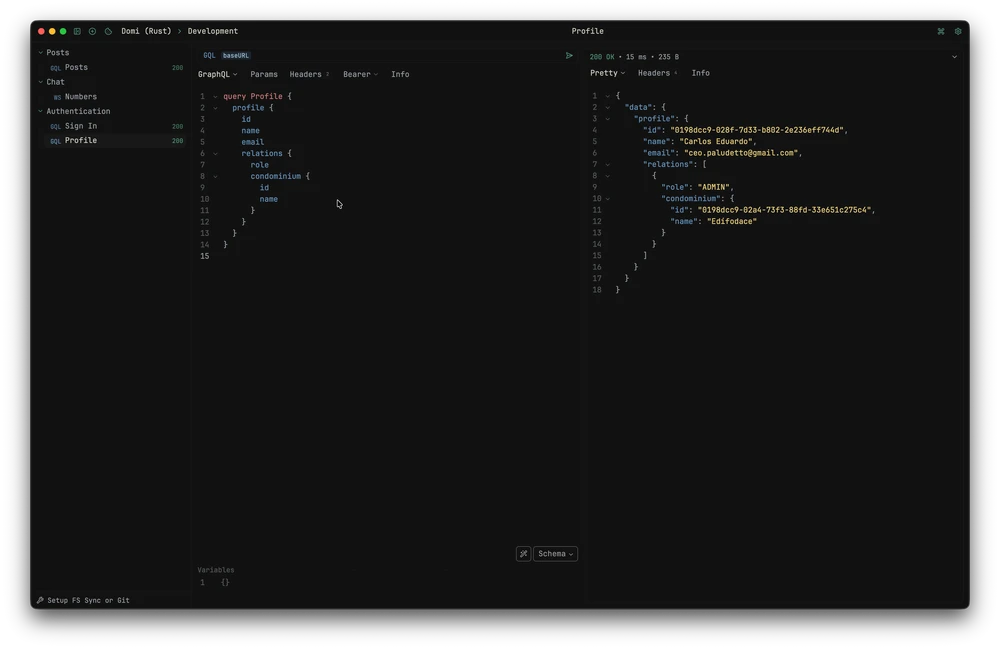Fold the "relations" array in response
The height and width of the screenshot is (649, 1000).
[x=608, y=165]
